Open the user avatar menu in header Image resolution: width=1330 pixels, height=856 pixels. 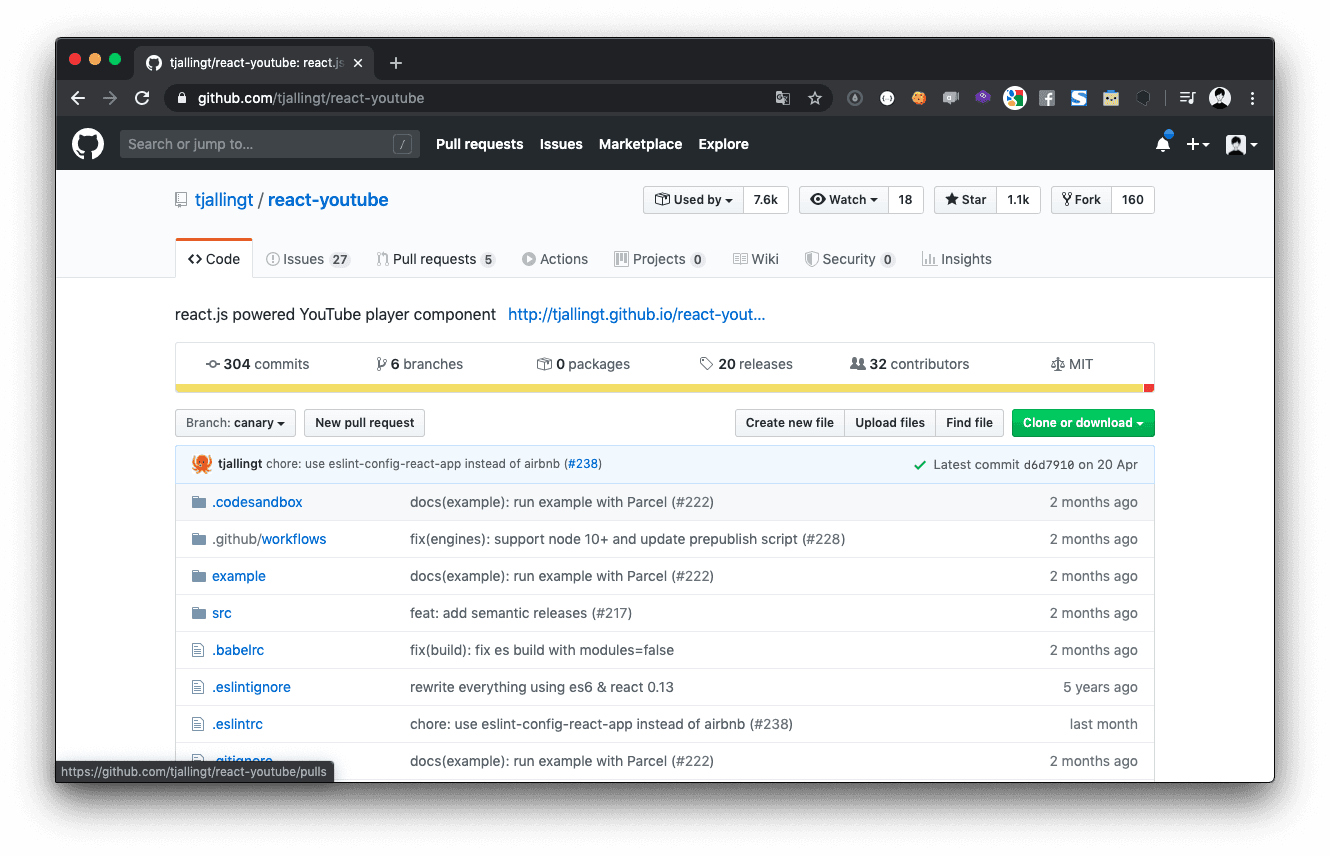coord(1241,144)
